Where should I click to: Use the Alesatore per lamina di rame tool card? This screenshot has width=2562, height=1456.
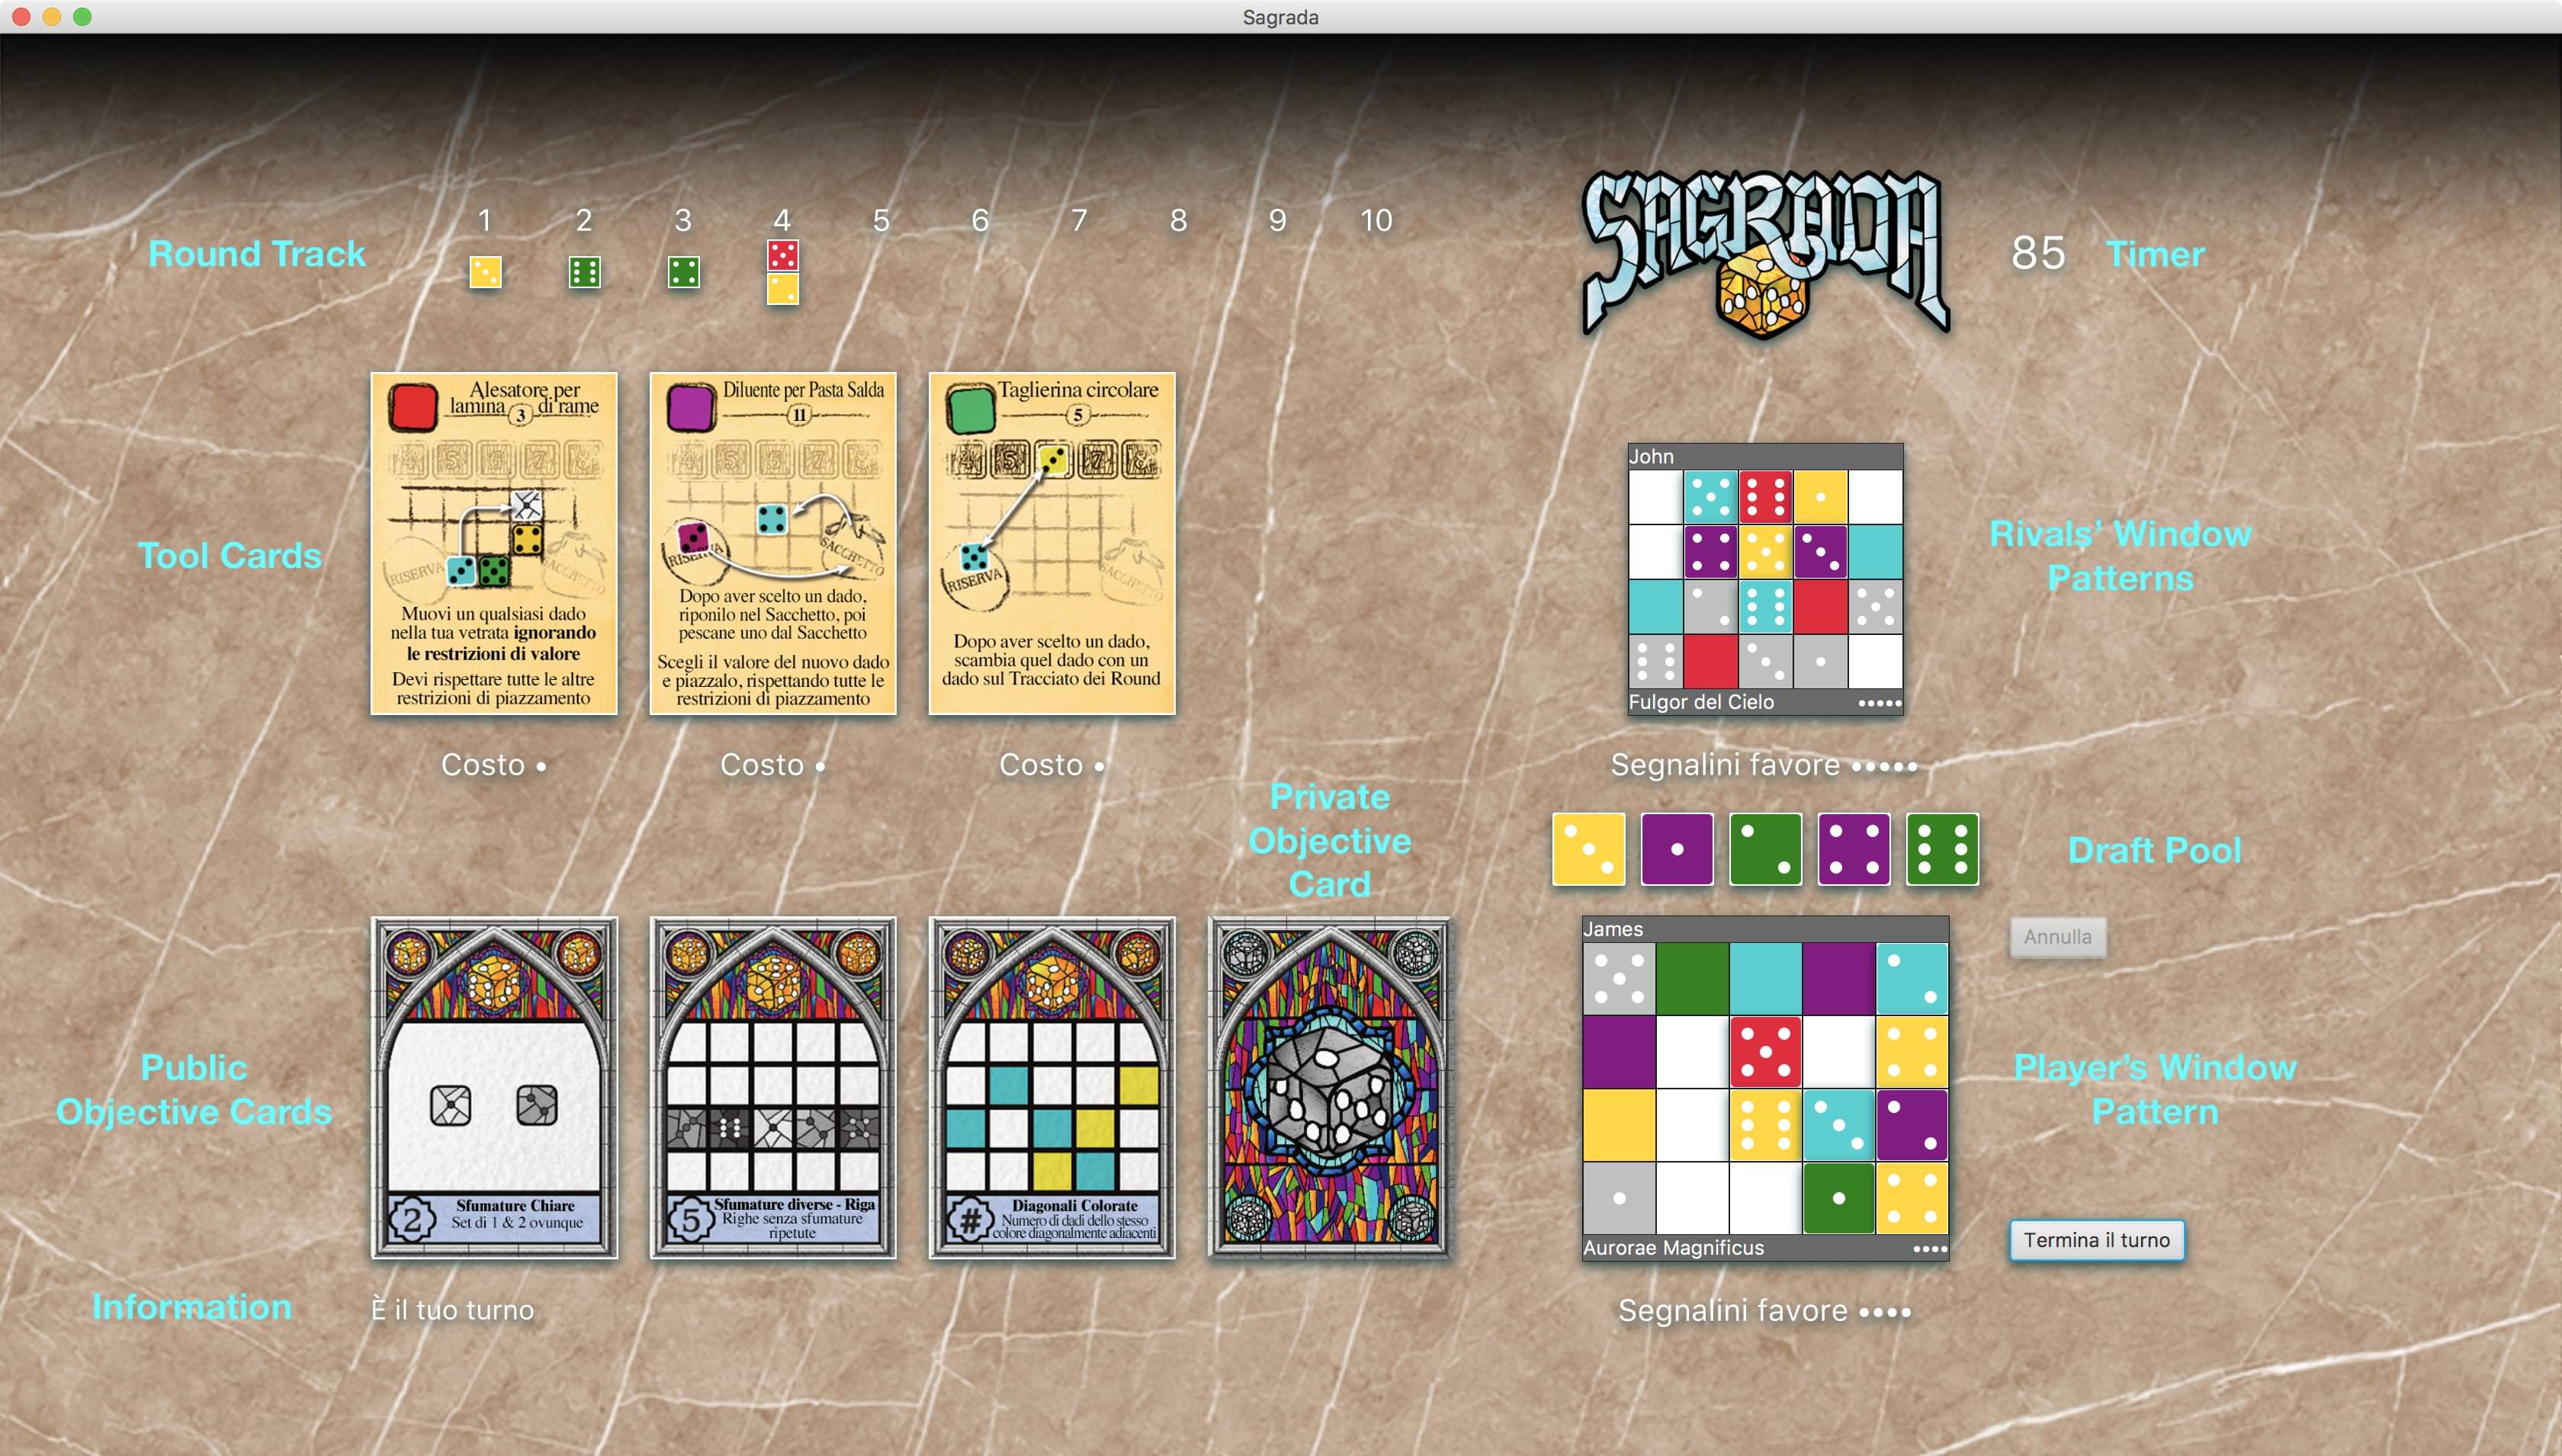[x=494, y=543]
